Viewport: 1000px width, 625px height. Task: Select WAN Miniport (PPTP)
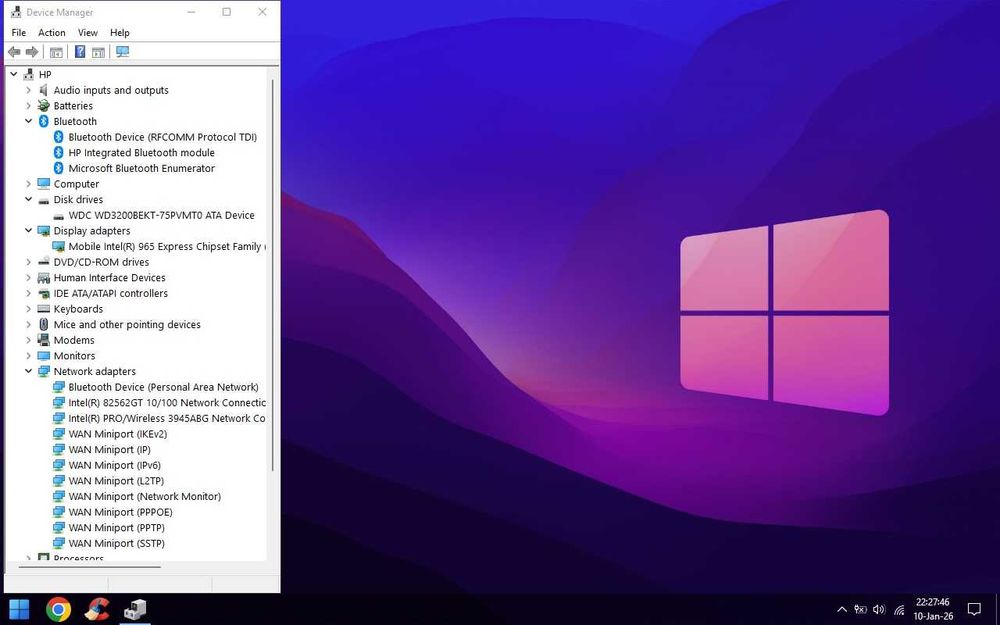click(x=117, y=527)
